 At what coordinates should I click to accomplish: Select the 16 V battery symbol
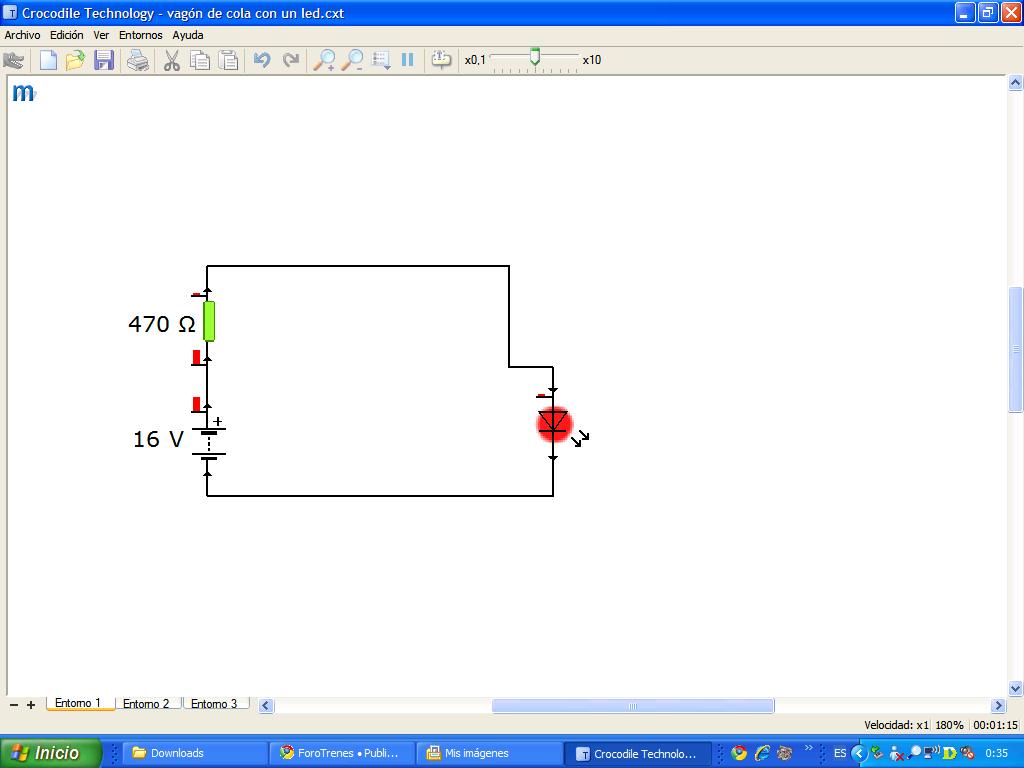(x=208, y=443)
